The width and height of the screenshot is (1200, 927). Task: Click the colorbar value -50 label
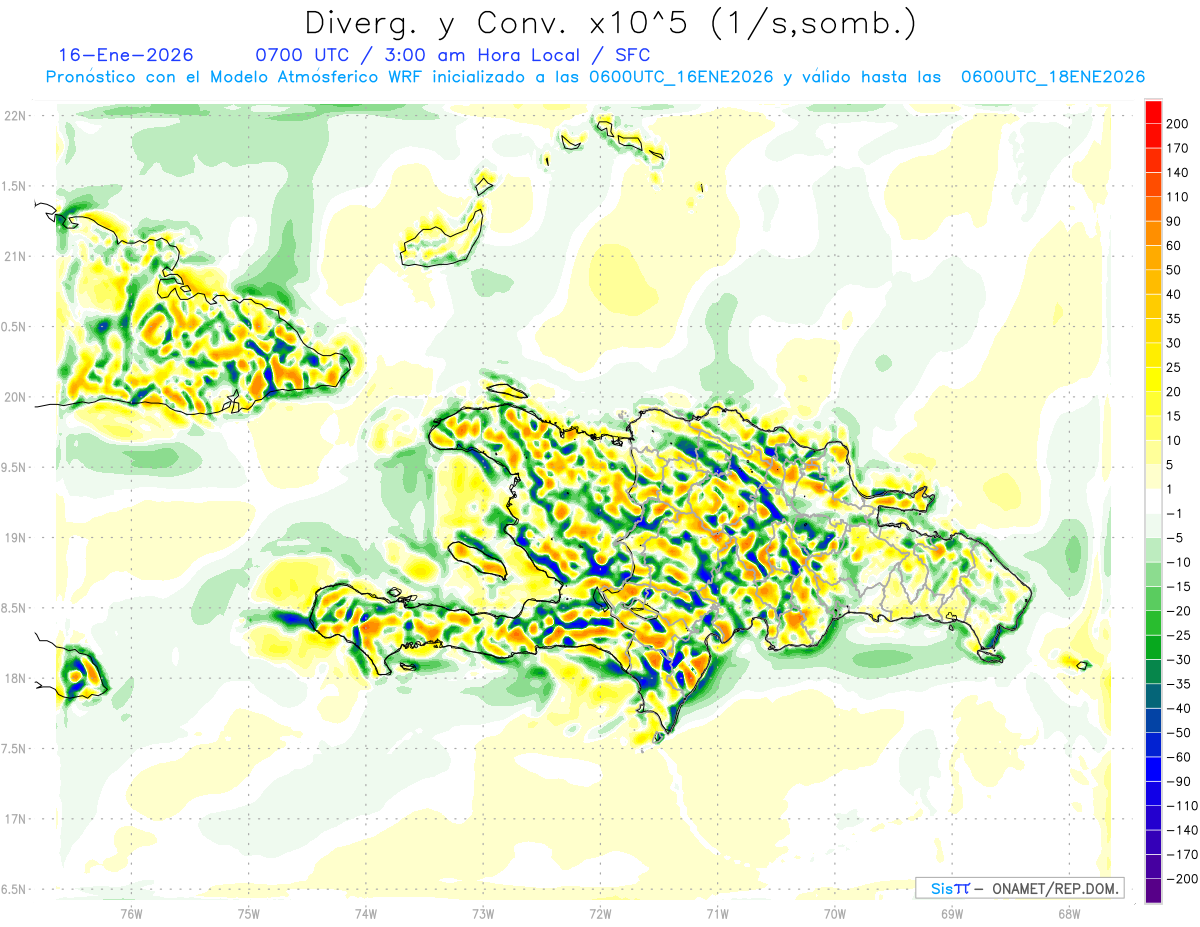pos(1178,732)
